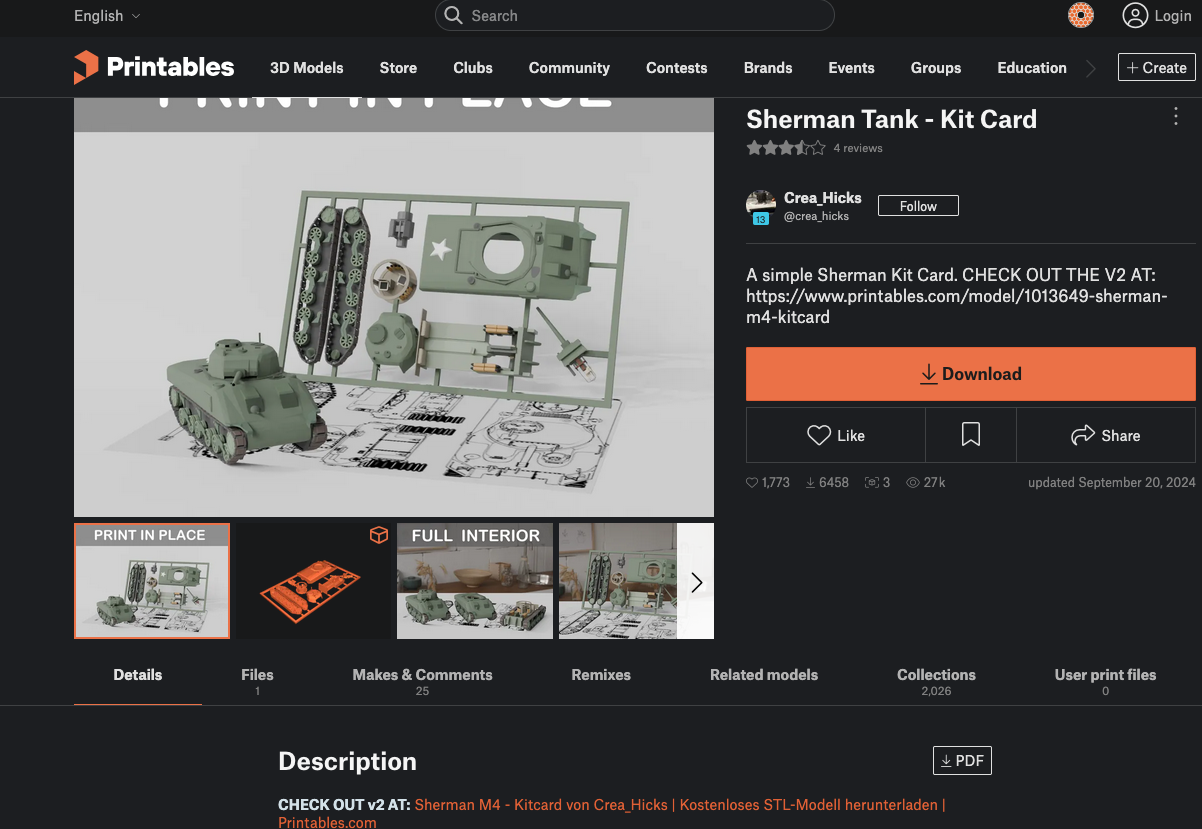Open the three-dot model options menu
Screen dimensions: 1202x829
(1175, 117)
